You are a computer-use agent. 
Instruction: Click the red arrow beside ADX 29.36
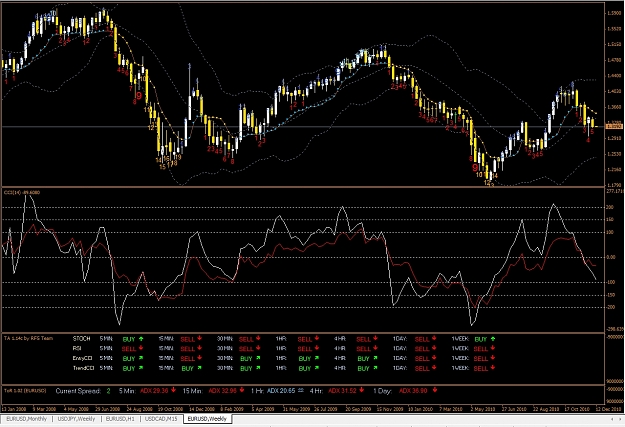[173, 390]
